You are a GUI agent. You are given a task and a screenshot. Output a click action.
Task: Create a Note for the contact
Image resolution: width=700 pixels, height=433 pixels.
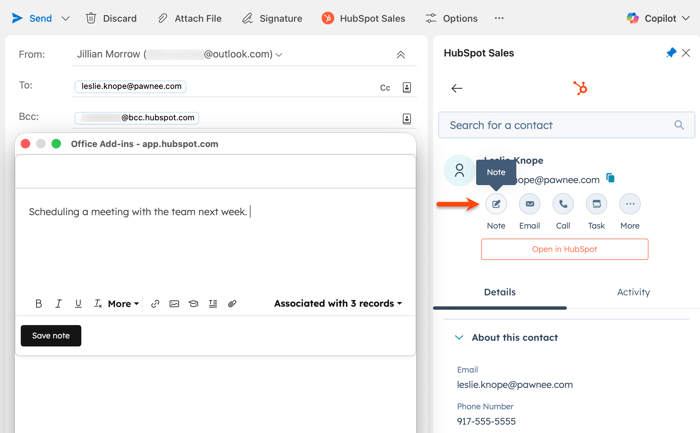tap(496, 204)
